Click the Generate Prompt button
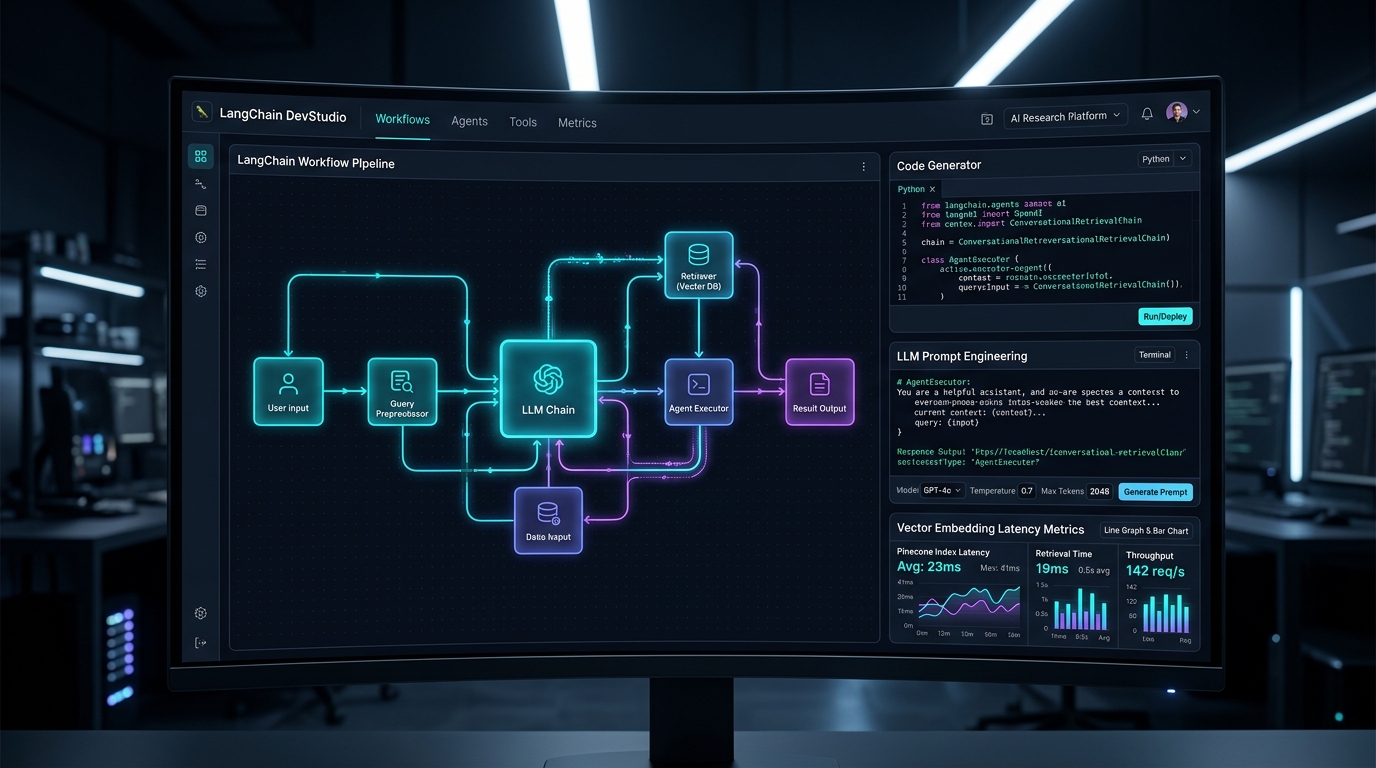This screenshot has width=1376, height=768. [x=1155, y=492]
